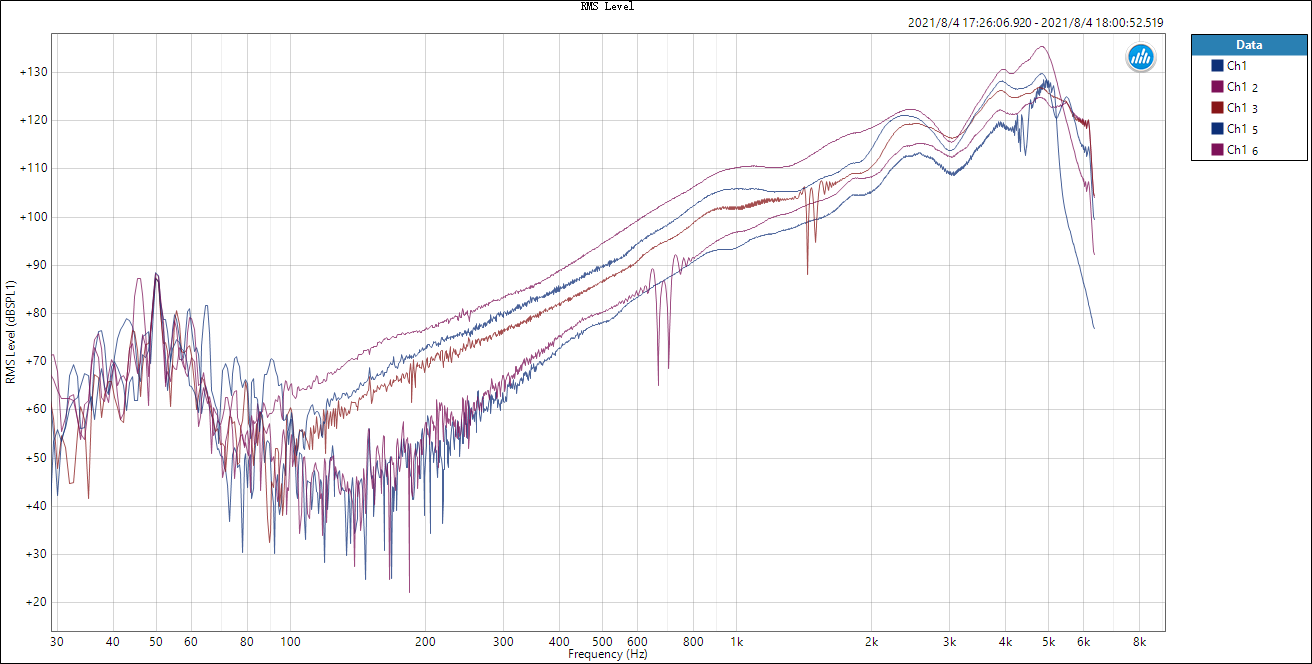Click the 8k tick on the frequency axis
The image size is (1312, 664).
click(x=1139, y=641)
